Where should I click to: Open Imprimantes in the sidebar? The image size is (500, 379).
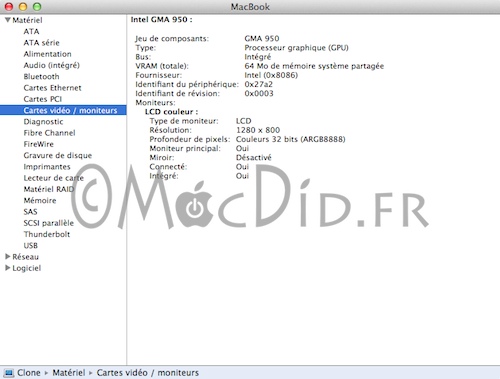click(47, 167)
